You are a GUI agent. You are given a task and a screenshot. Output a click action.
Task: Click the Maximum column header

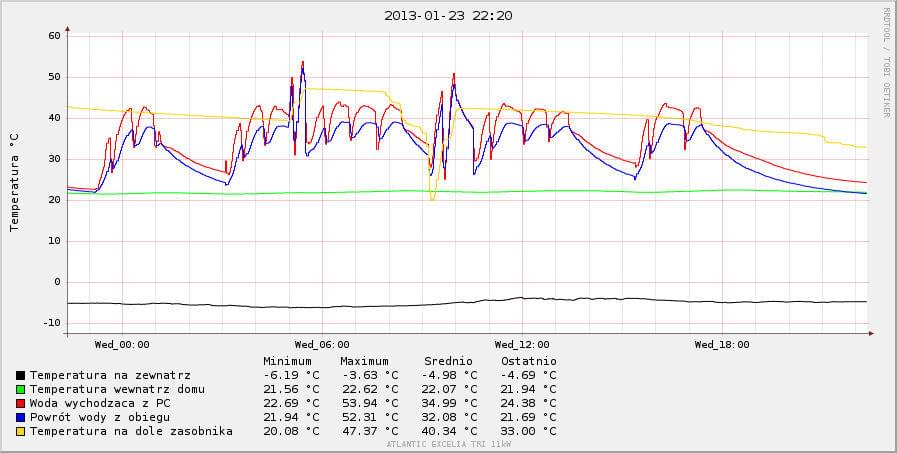click(x=364, y=361)
